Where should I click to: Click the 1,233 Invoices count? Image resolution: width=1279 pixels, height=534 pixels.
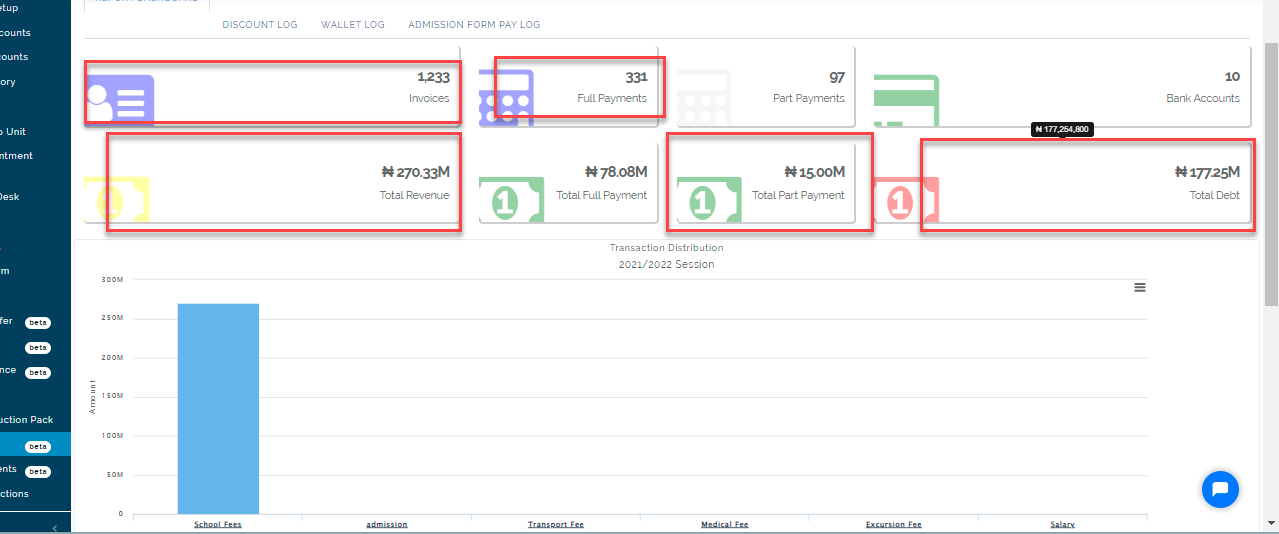click(x=433, y=77)
